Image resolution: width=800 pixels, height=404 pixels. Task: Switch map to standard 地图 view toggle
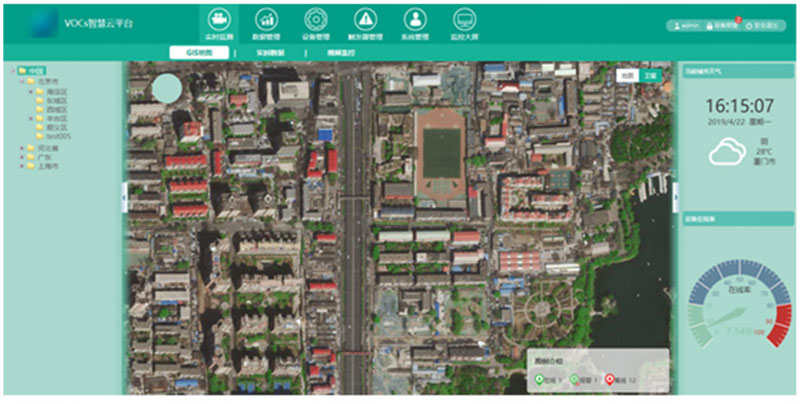tap(626, 75)
